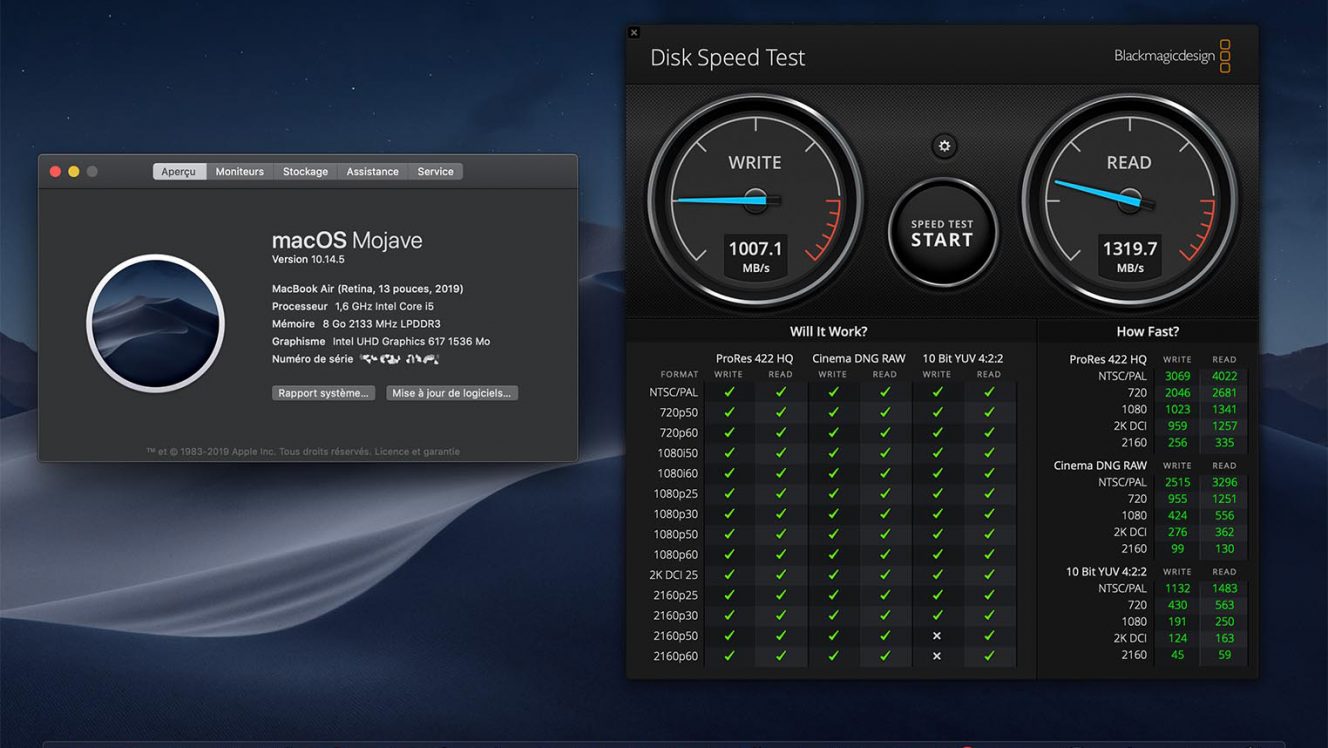Open the Assistance tab

coord(372,172)
